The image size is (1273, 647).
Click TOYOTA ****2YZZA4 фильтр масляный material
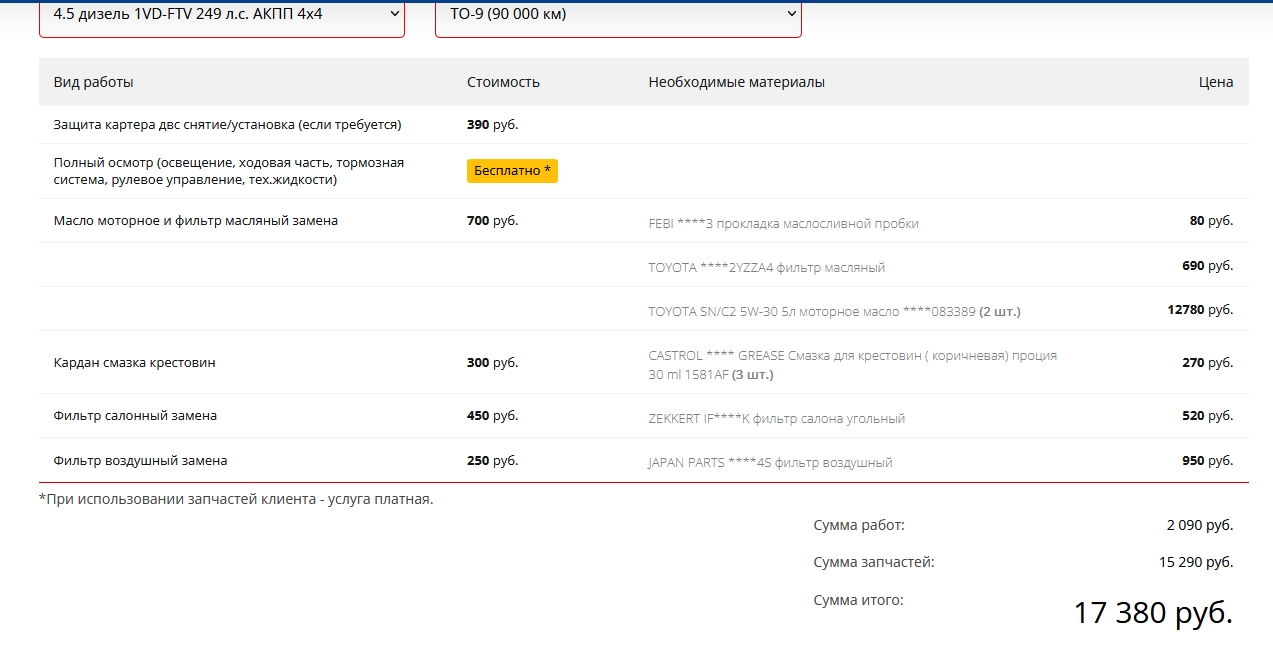pos(767,268)
